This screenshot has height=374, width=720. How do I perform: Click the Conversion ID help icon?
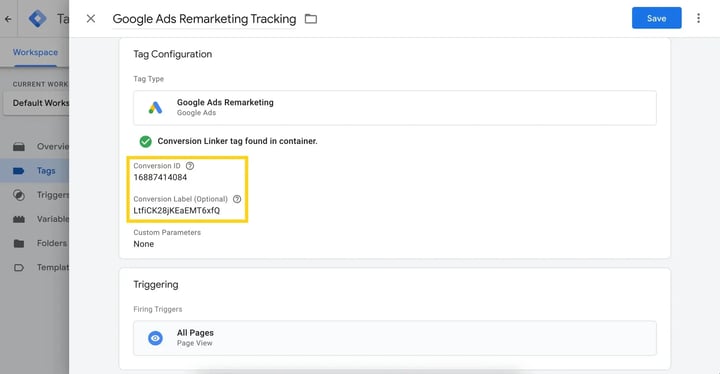190,166
